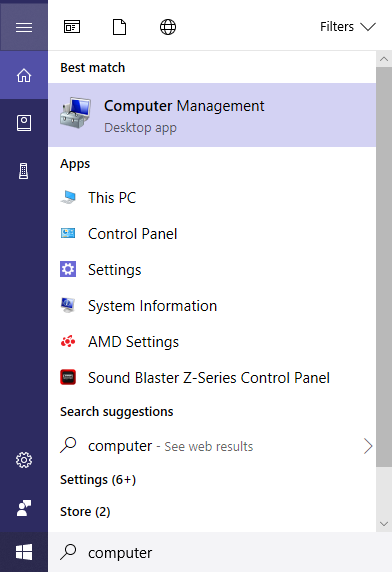Screen dimensions: 392x572
Task: Open Settings app from results
Action: [x=212, y=270]
